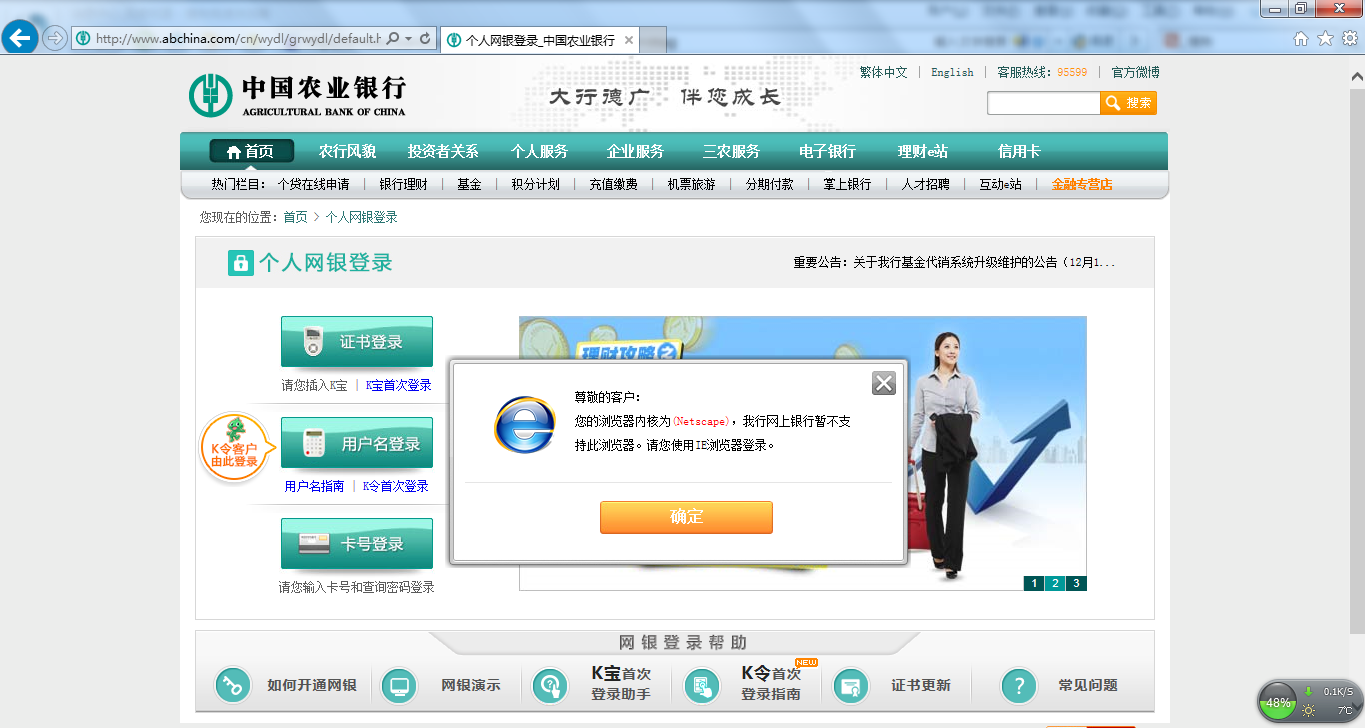Click the site search input field

click(1043, 103)
